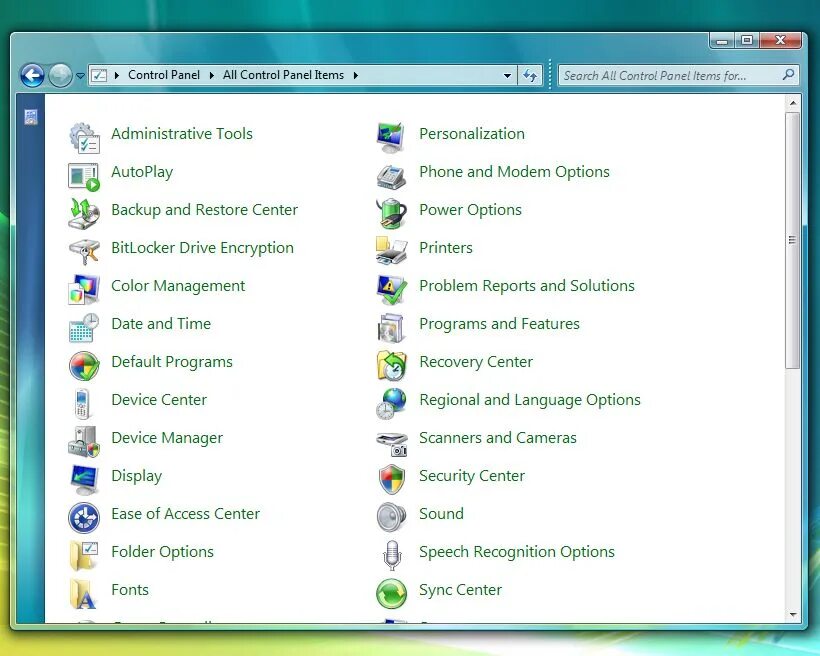
Task: Open the Speech Recognition microphone icon
Action: point(392,555)
